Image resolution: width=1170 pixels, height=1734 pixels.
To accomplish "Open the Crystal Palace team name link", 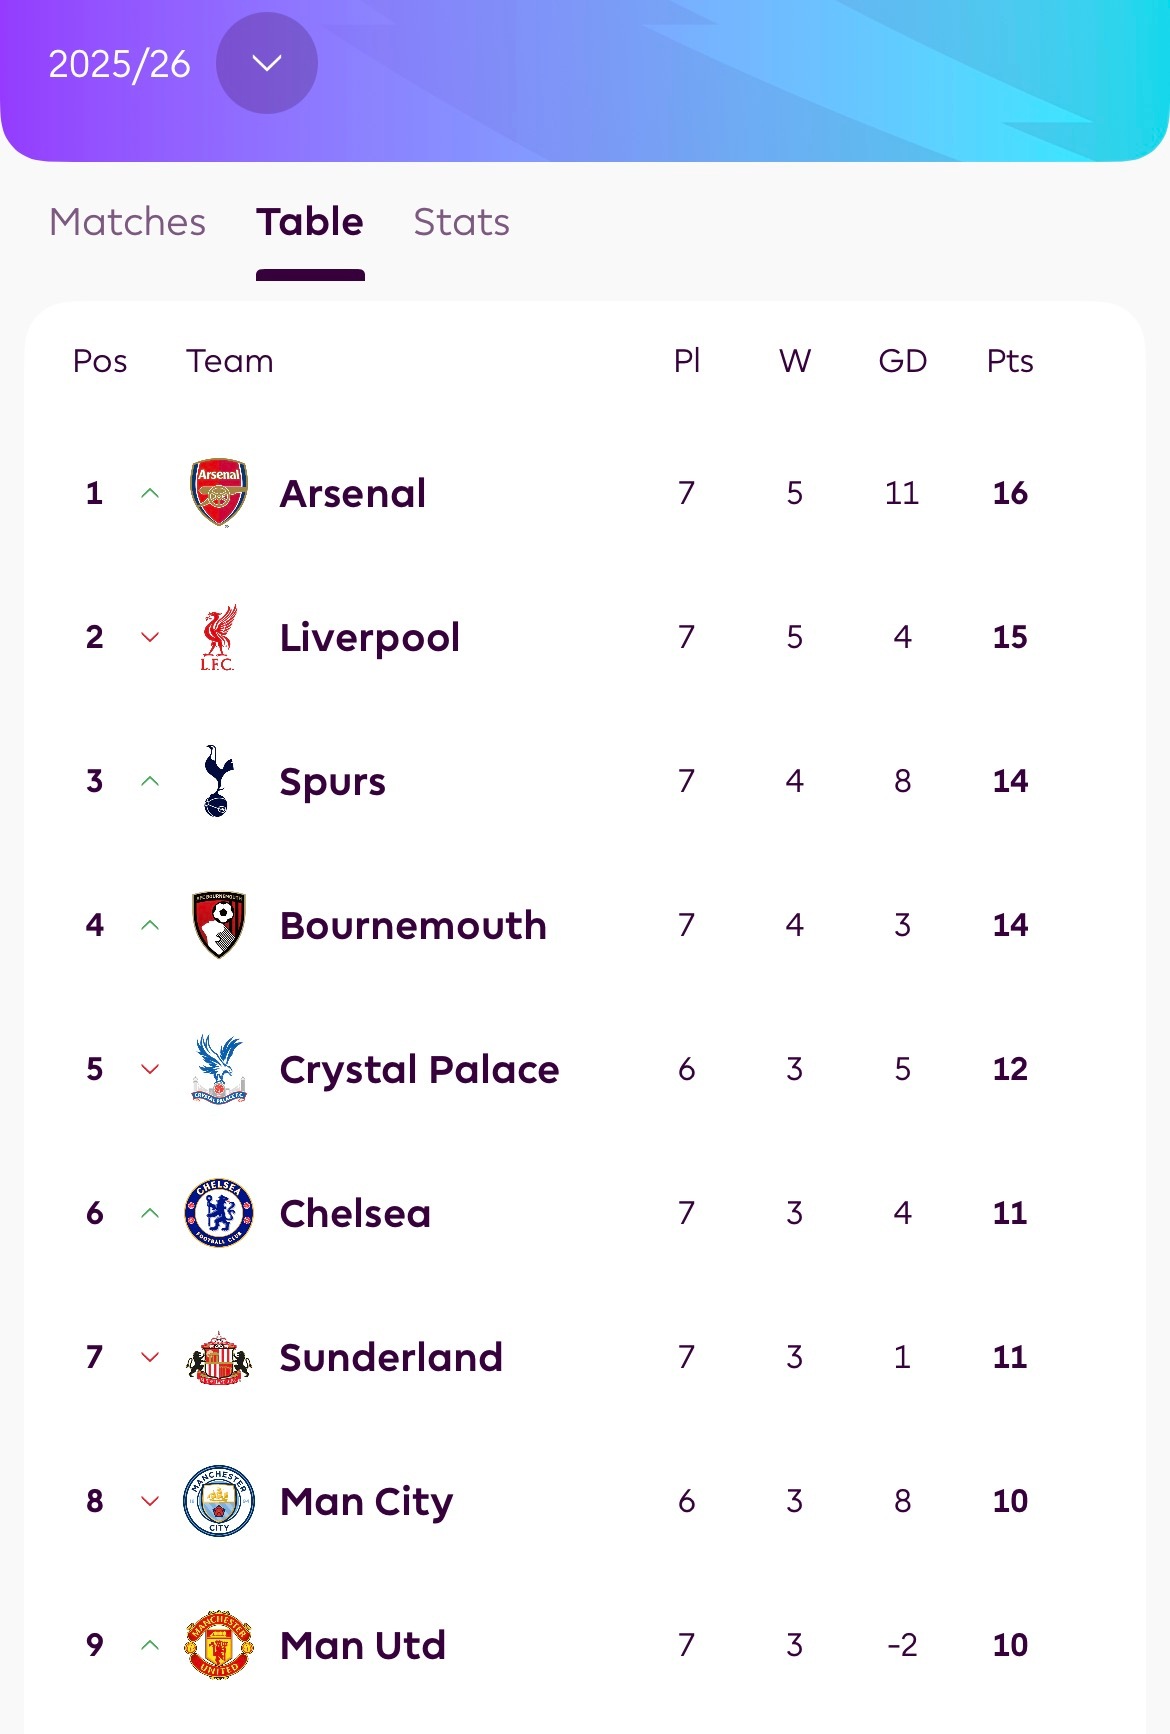I will (419, 1070).
